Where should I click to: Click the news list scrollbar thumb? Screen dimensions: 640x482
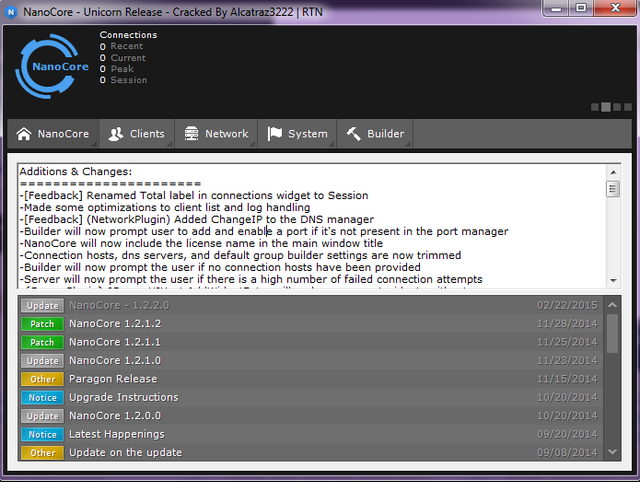click(612, 333)
